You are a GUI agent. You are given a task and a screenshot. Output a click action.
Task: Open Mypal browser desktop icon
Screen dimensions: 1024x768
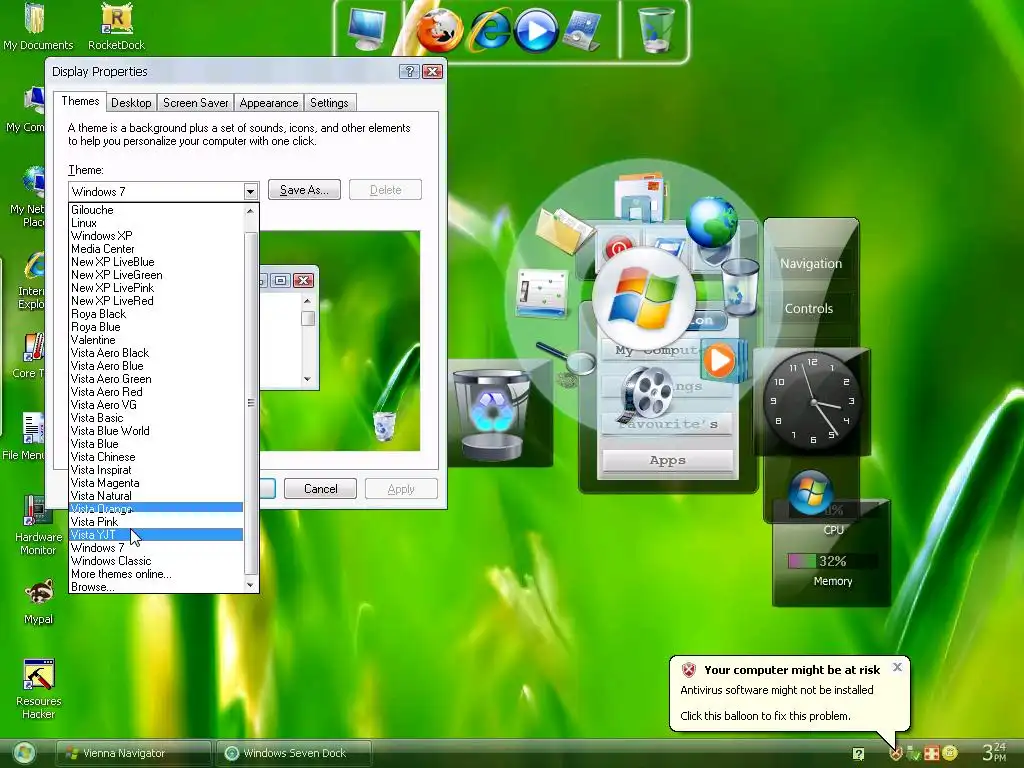click(x=38, y=601)
